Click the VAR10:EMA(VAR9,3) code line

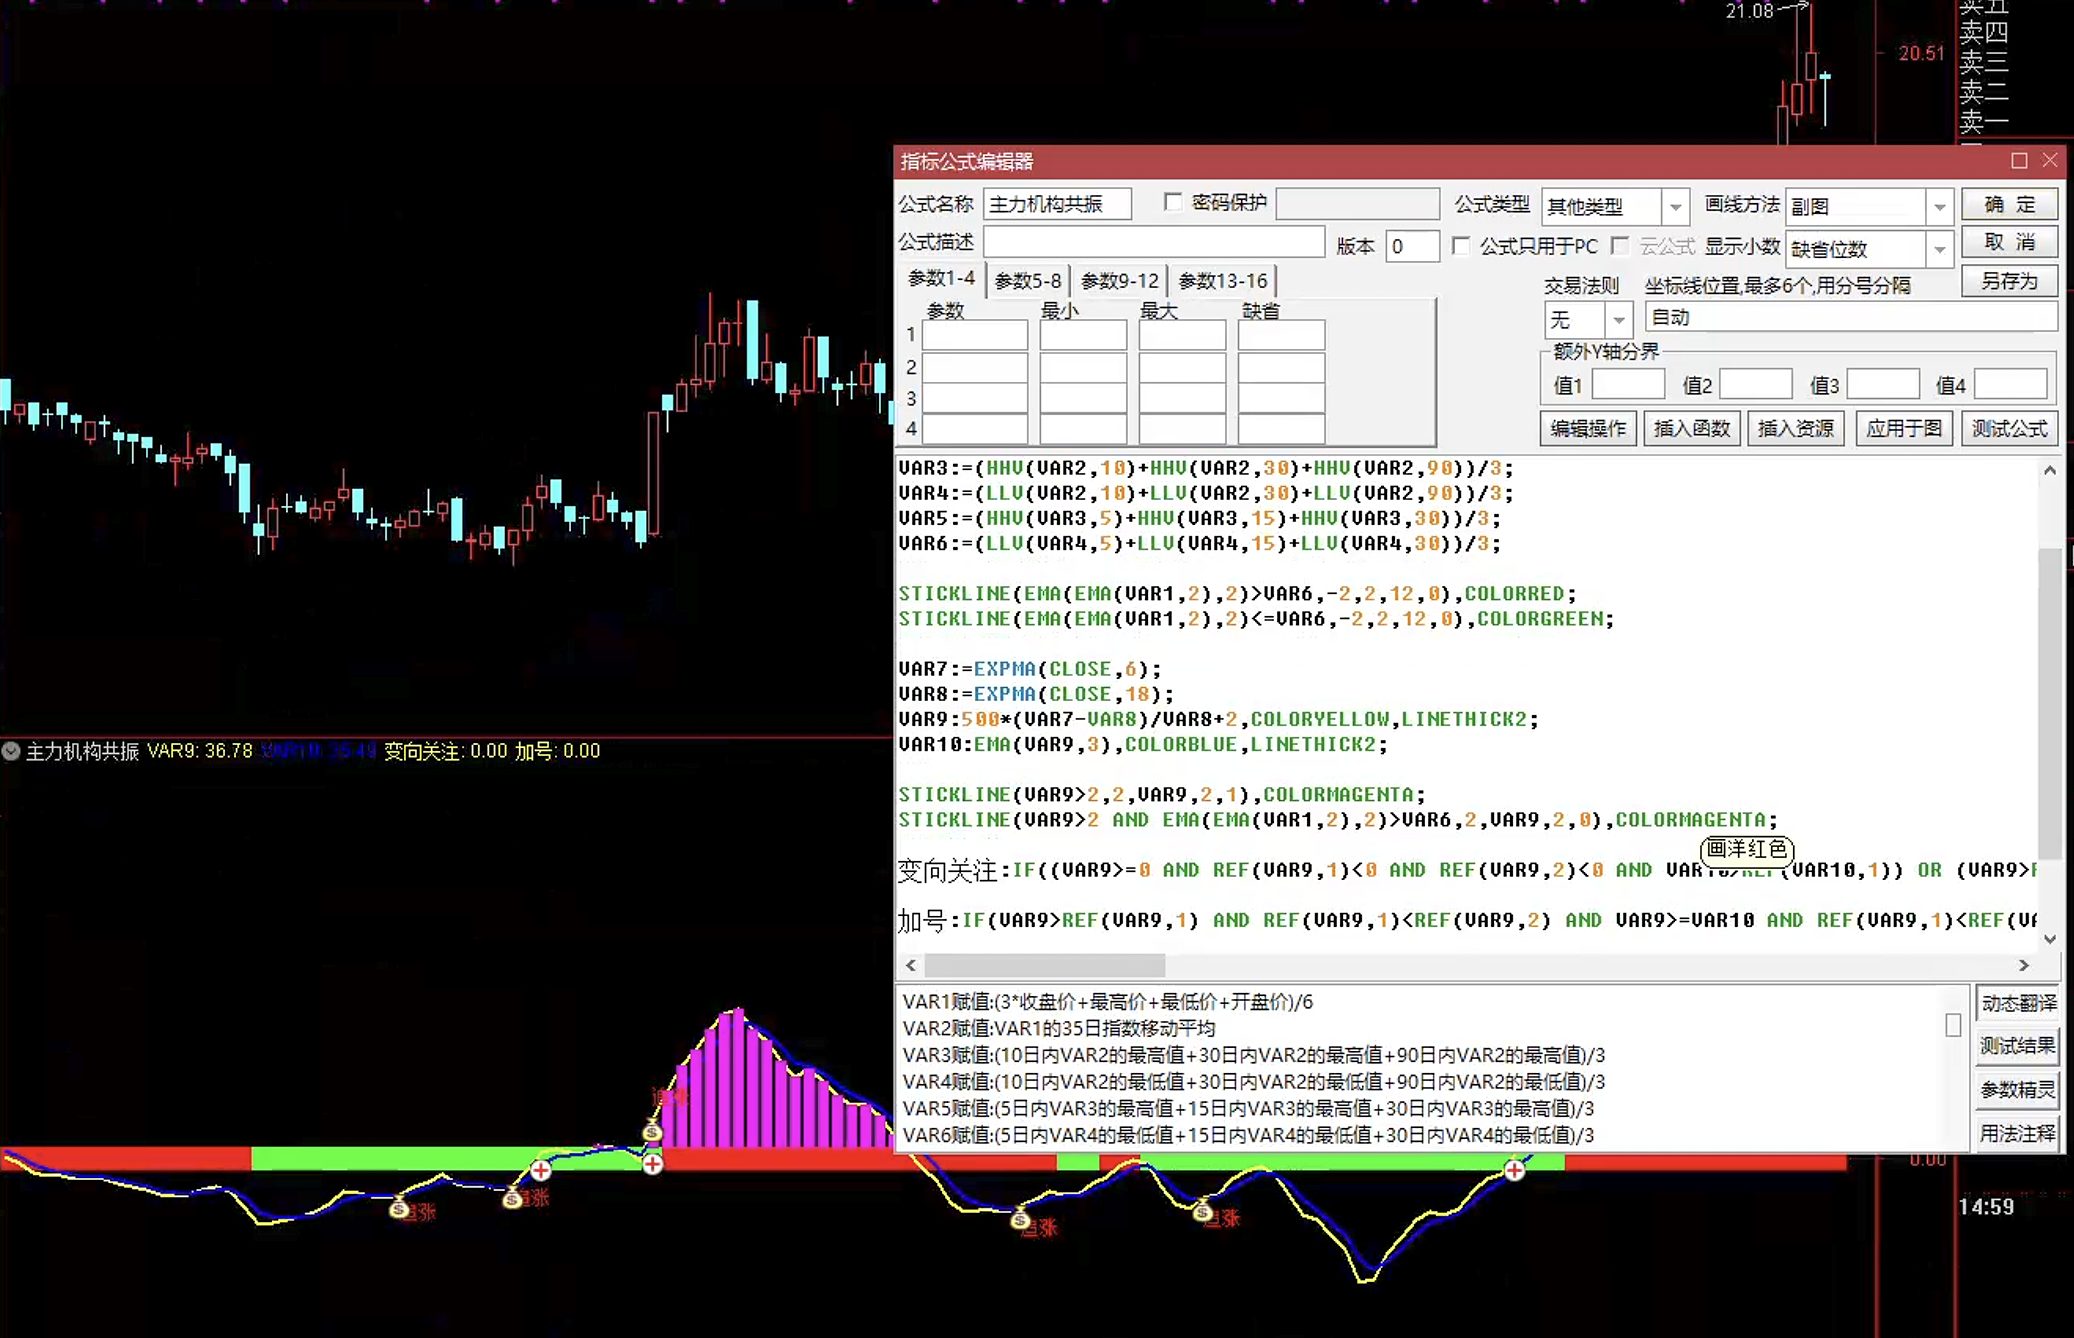pos(1143,744)
